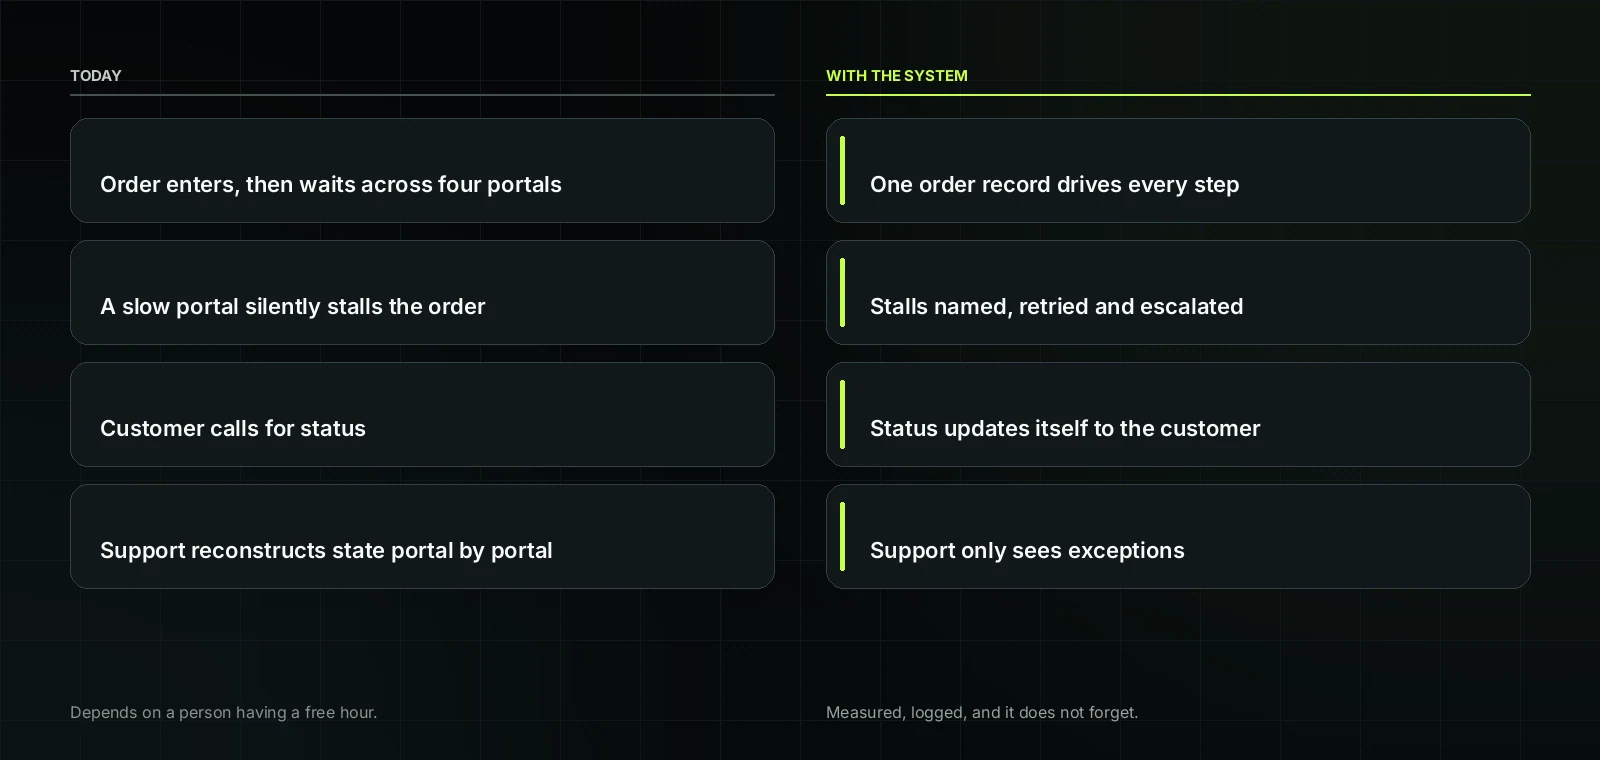Open the 'Customer calls for status' card
The height and width of the screenshot is (760, 1600).
tap(422, 415)
